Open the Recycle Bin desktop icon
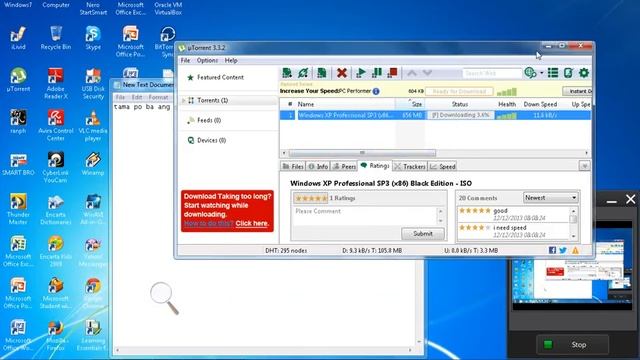Image resolution: width=640 pixels, height=360 pixels. (56, 38)
